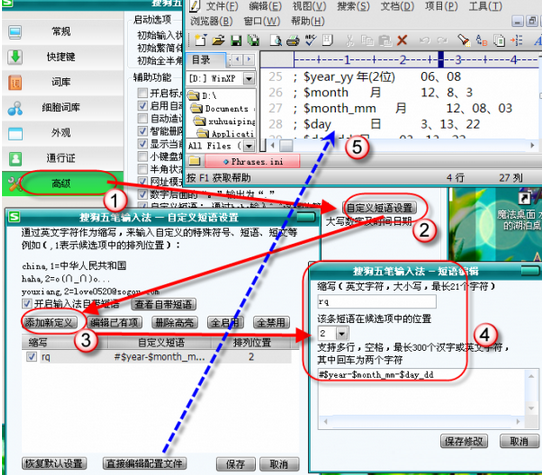Click the Undo arrow icon in editor toolbar
Screen dimensions: 547x475
tap(425, 41)
